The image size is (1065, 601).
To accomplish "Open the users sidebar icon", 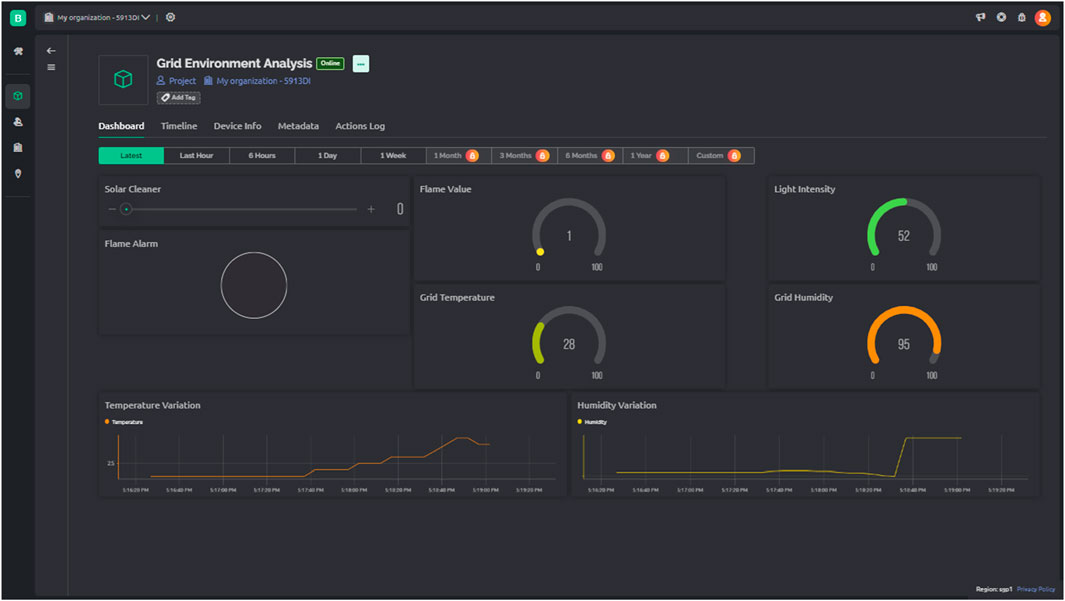I will pyautogui.click(x=18, y=122).
